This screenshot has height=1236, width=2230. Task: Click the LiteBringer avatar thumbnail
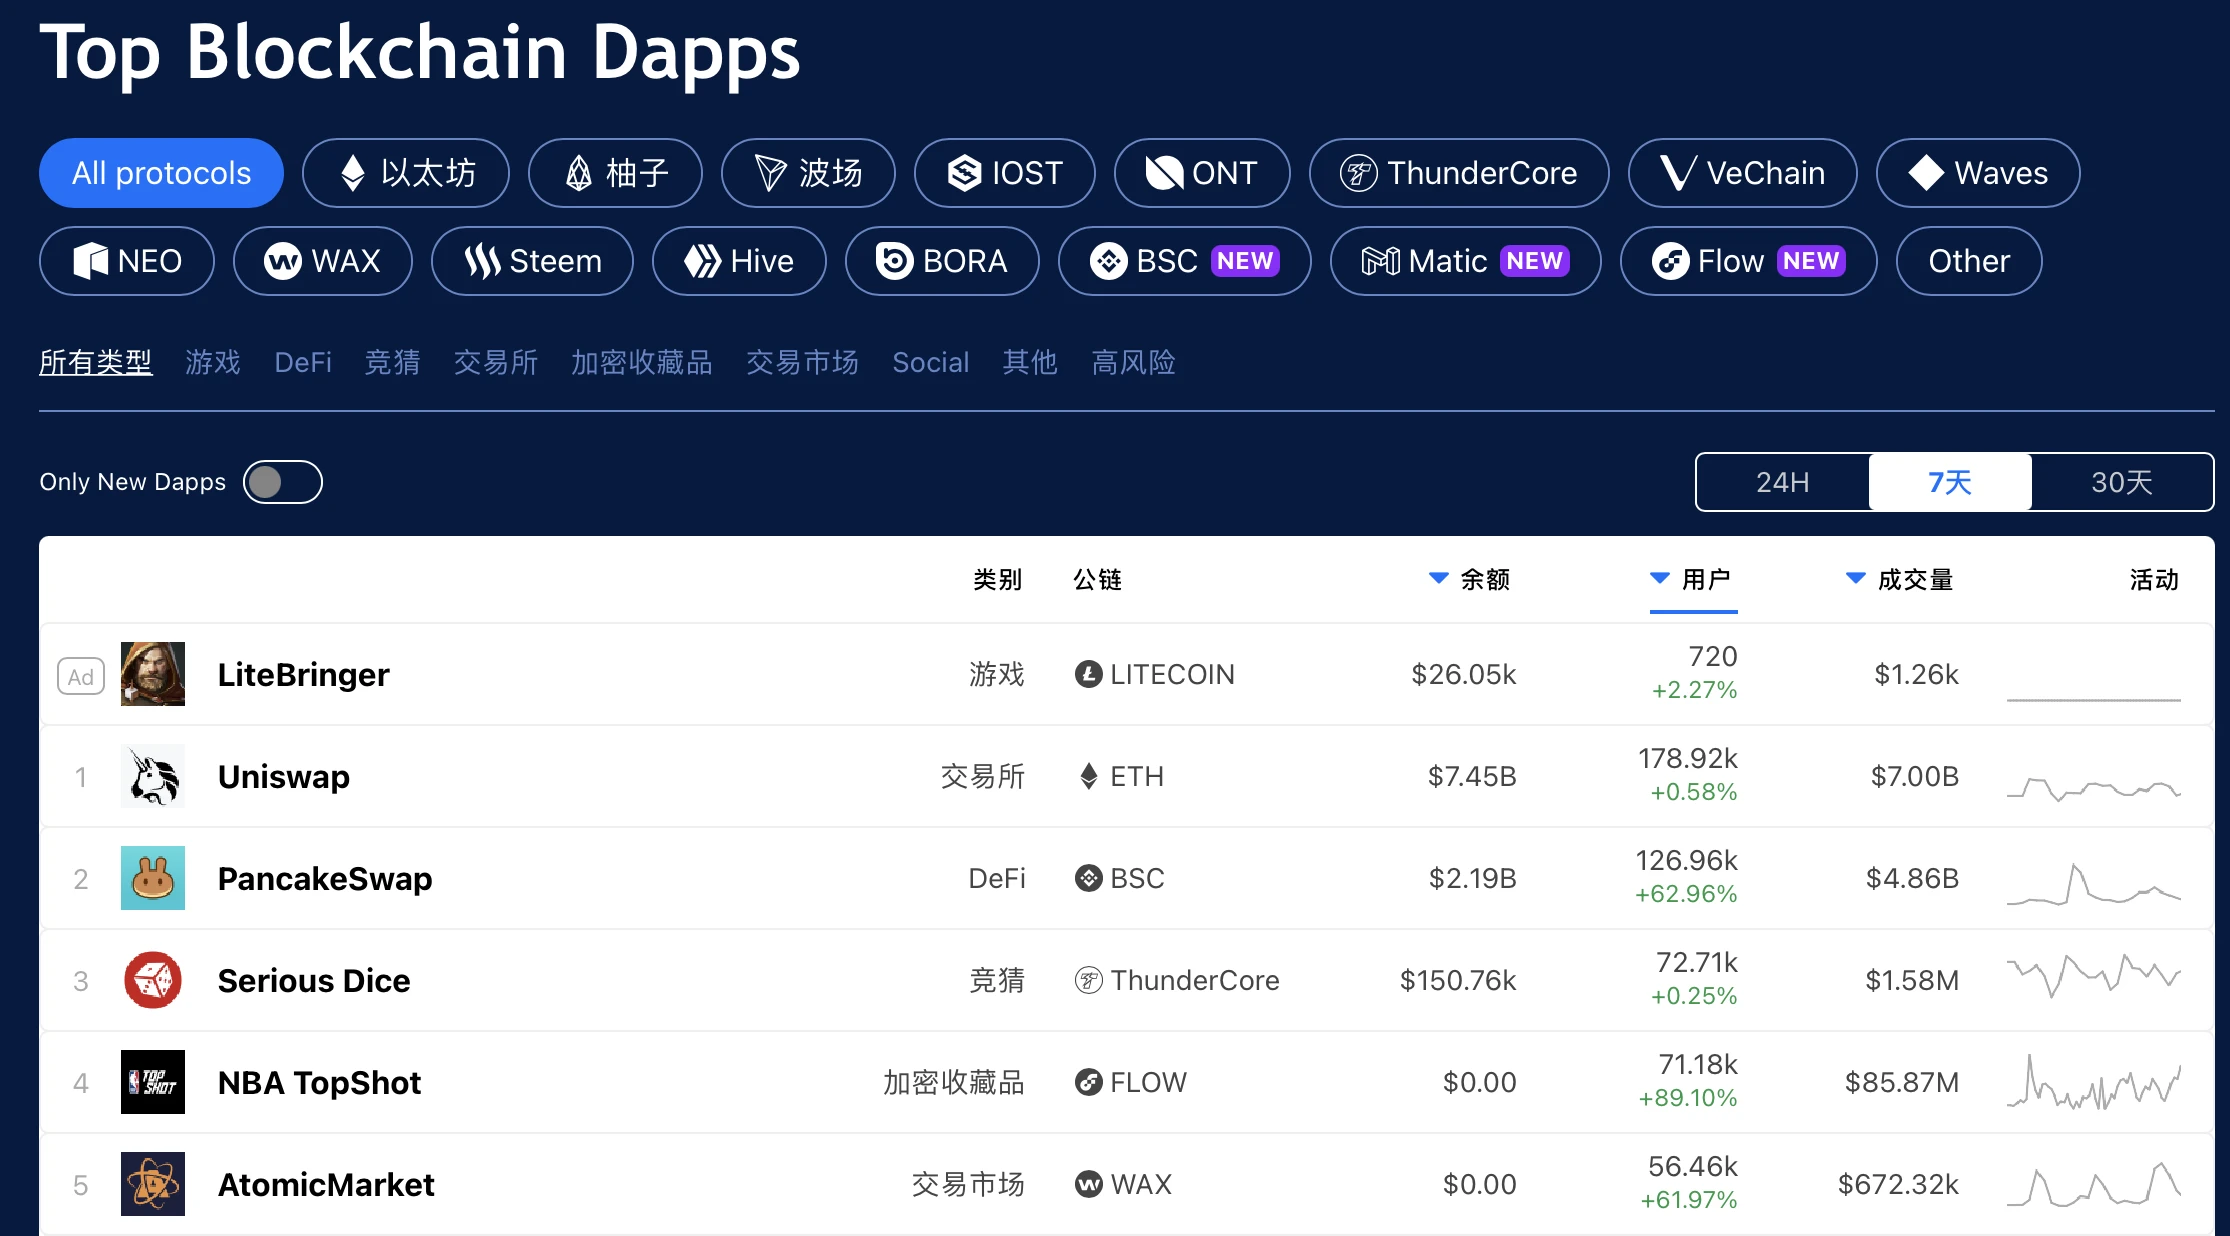(153, 674)
